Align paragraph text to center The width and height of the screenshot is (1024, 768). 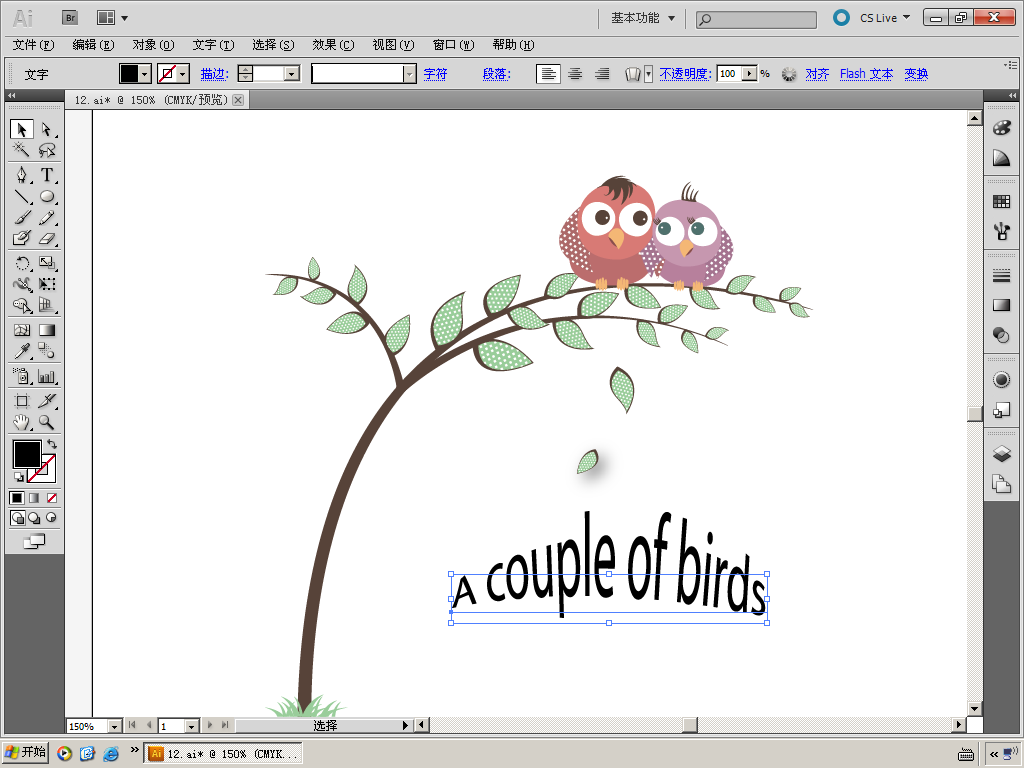tap(575, 74)
